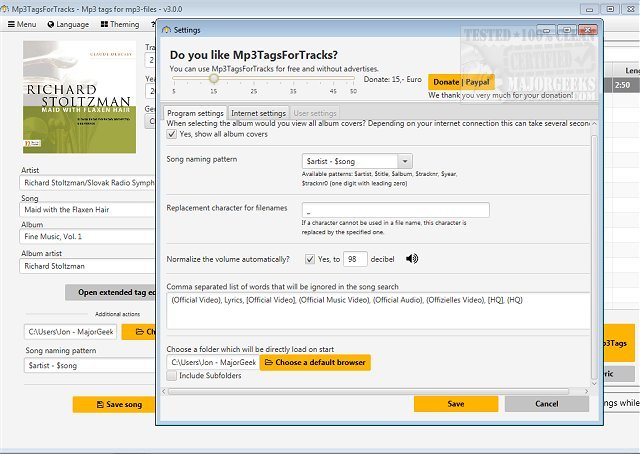Switch to Program settings tab
640x454 pixels.
pos(195,113)
